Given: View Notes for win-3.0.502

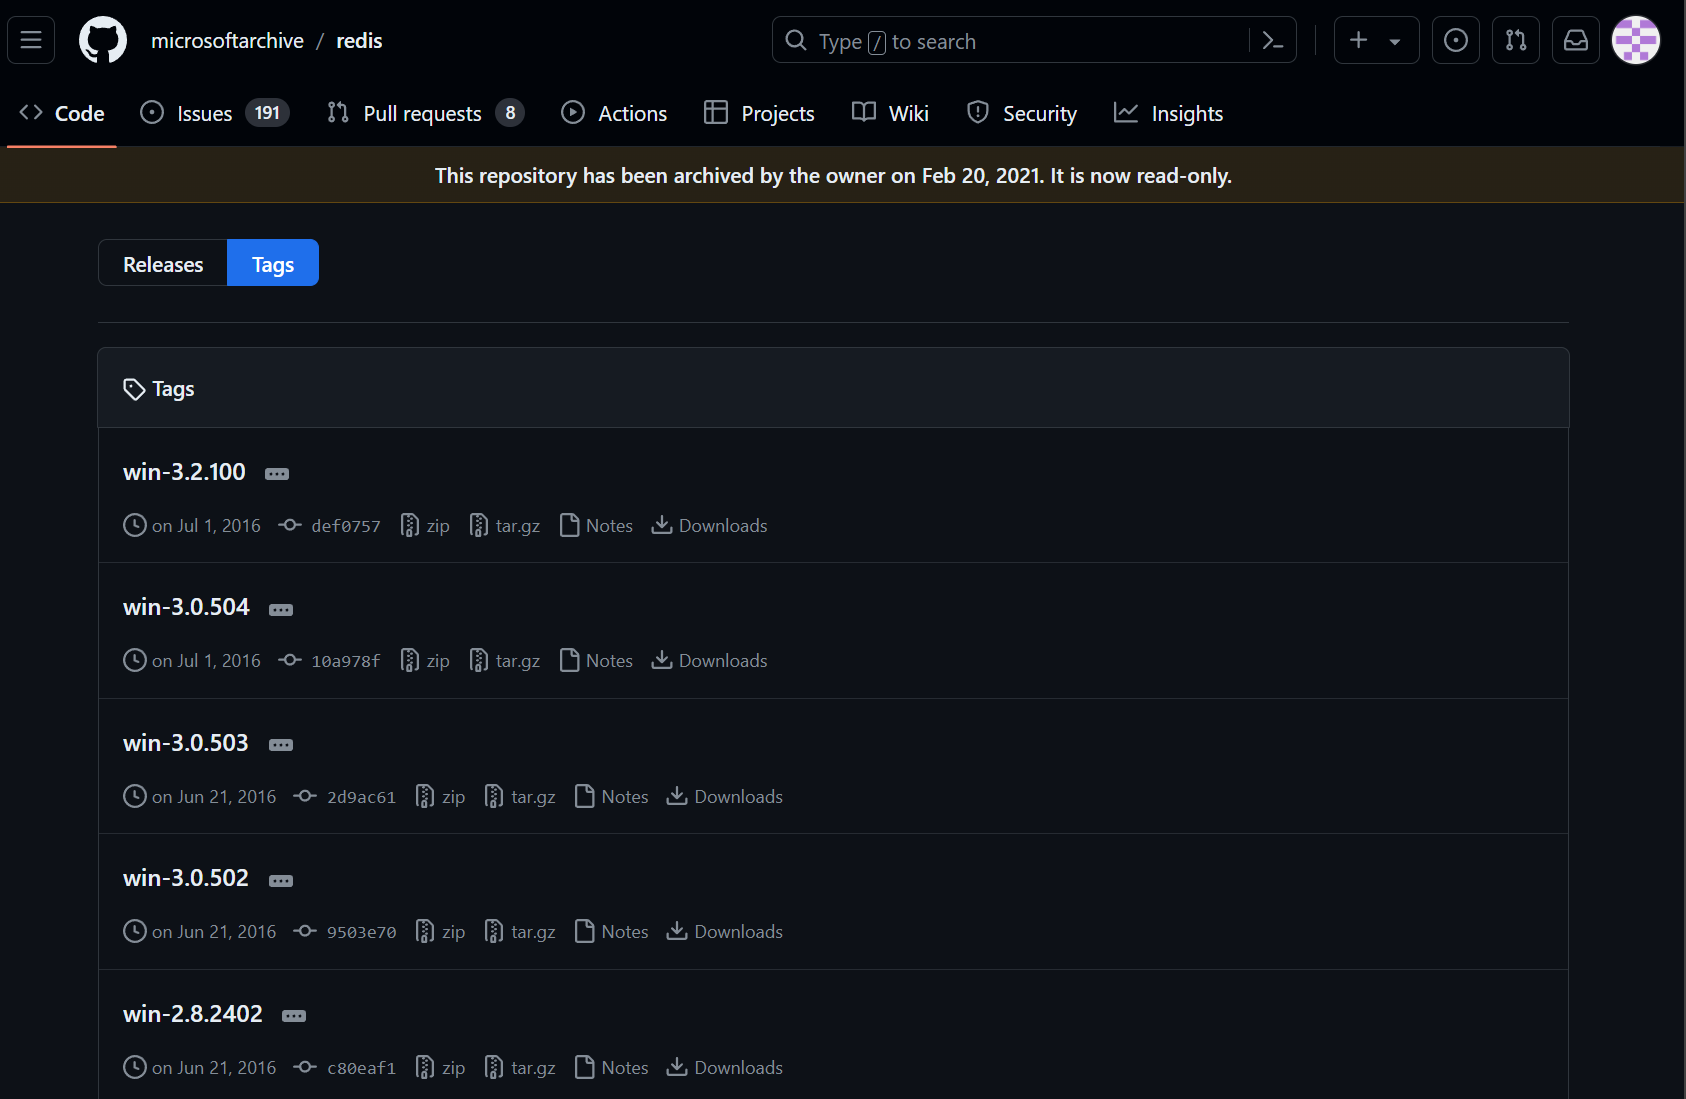Looking at the screenshot, I should [612, 931].
